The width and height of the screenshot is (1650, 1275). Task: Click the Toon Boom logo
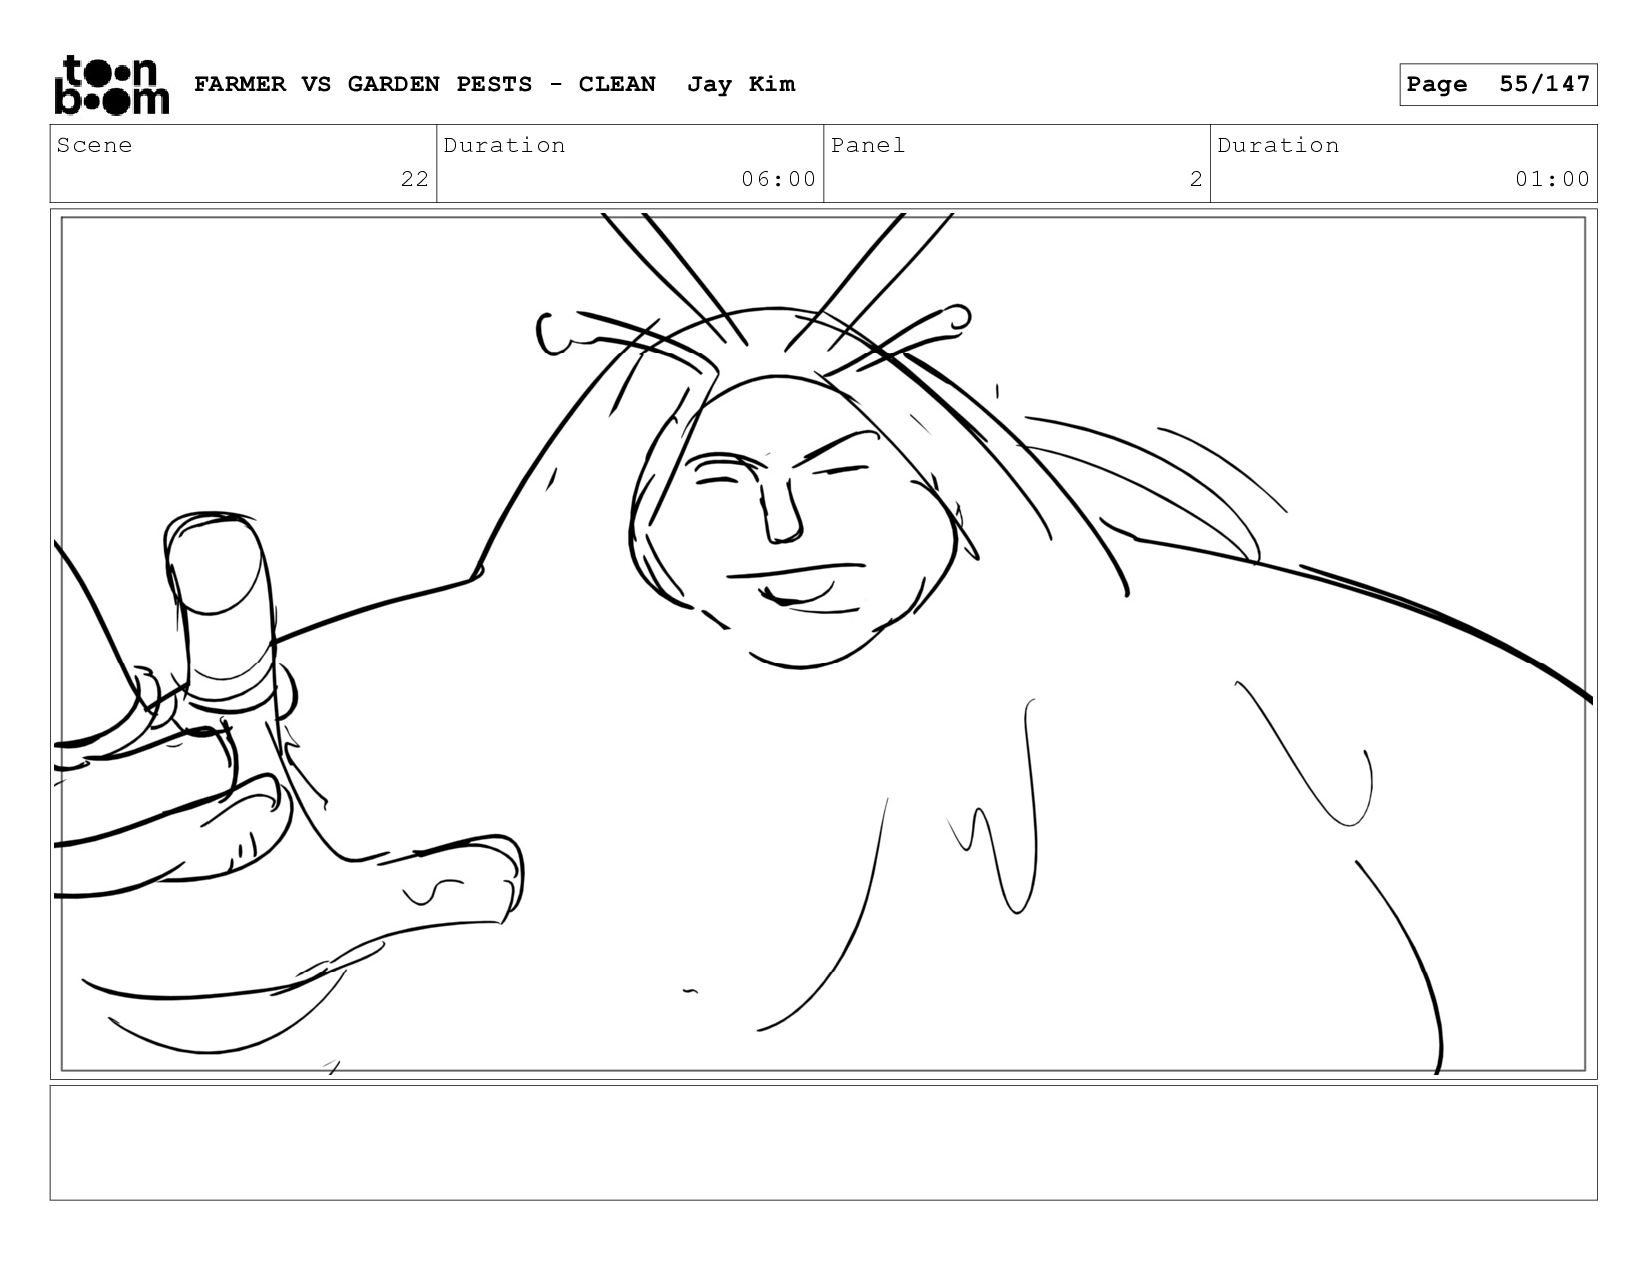click(x=111, y=85)
